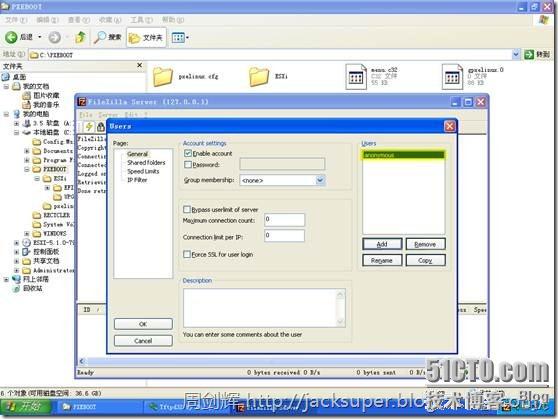Viewport: 558px width, 419px height.
Task: Select the menu.c32 file icon
Action: 356,76
